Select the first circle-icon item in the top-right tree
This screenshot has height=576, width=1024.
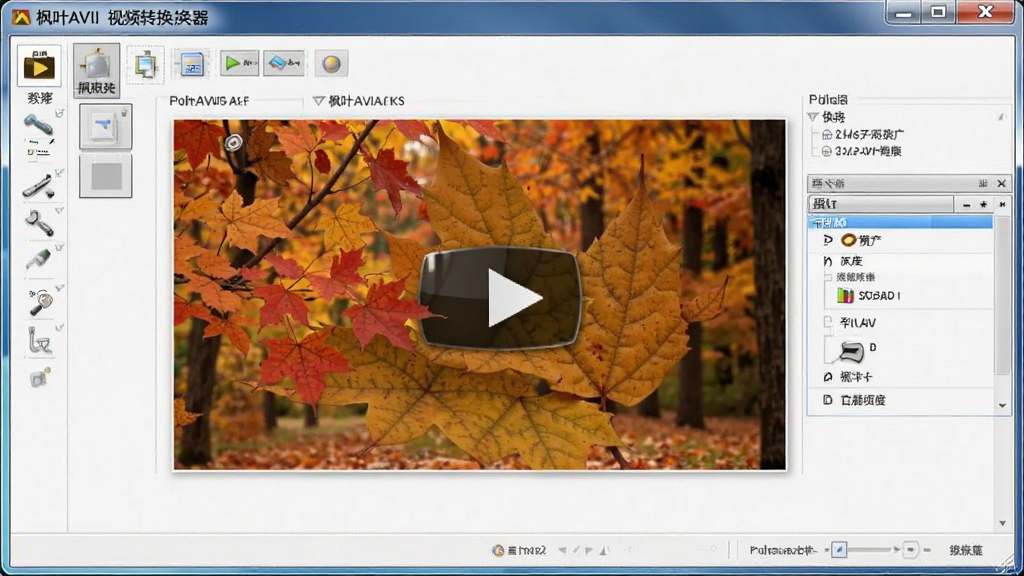(x=862, y=135)
